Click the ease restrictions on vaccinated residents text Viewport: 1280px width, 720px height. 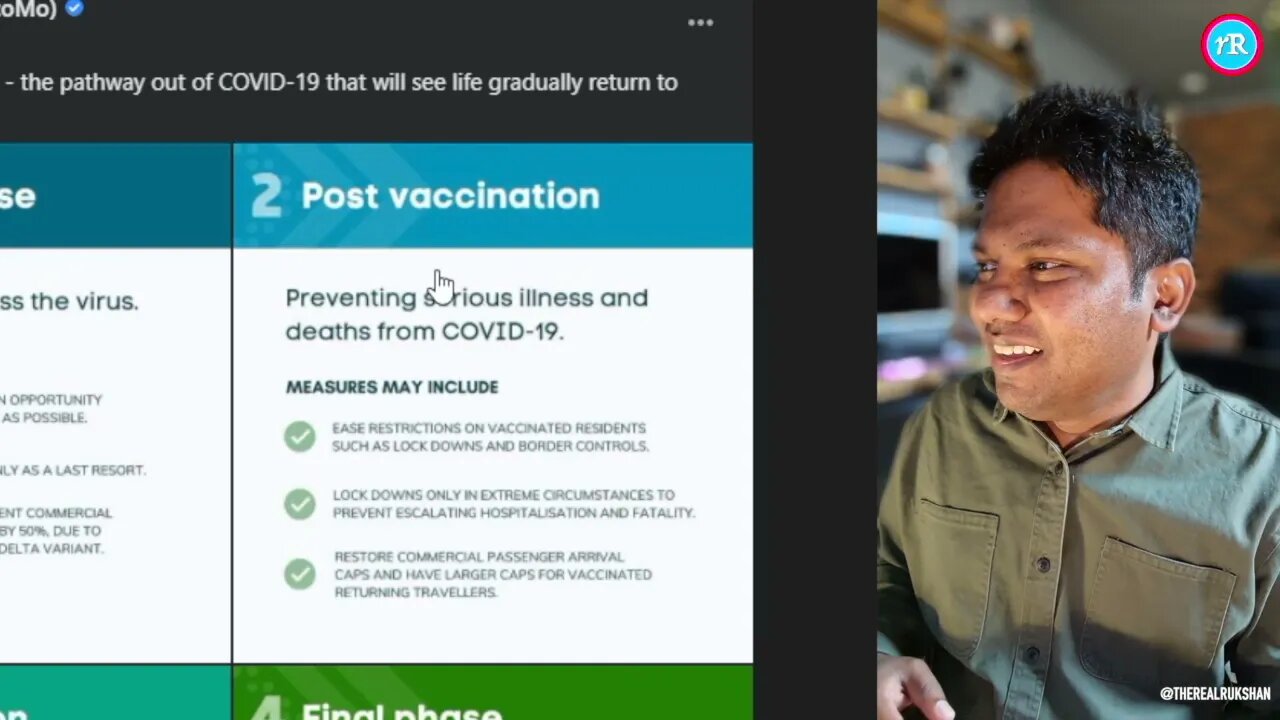(490, 437)
